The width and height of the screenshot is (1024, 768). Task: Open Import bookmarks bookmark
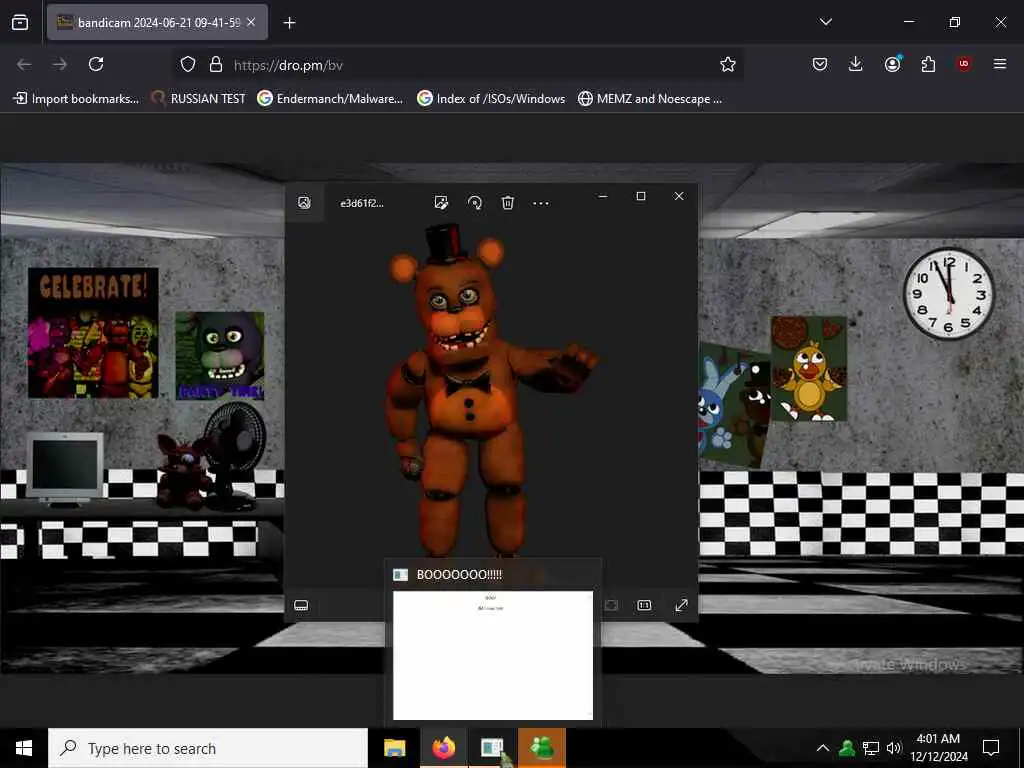76,99
